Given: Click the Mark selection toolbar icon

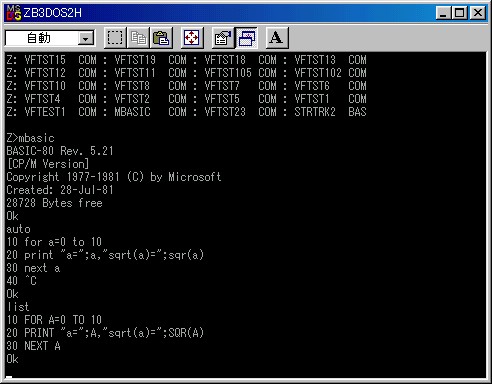Looking at the screenshot, I should (115, 38).
